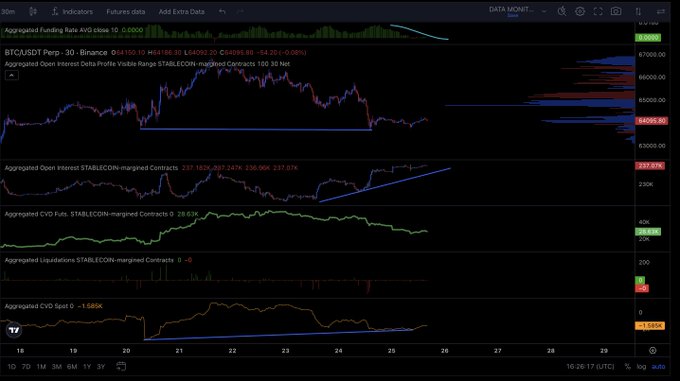
Task: Set range to 3Y
Action: (x=101, y=367)
